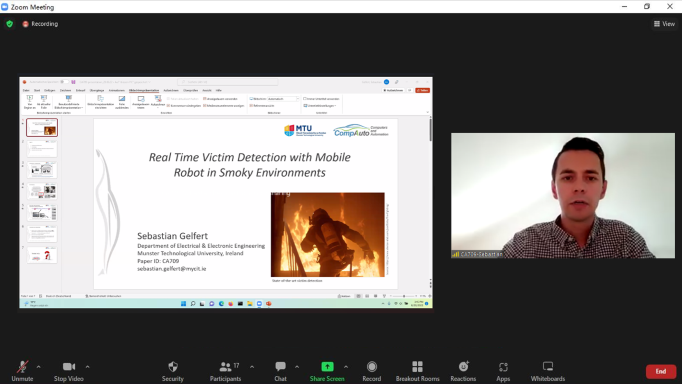This screenshot has height=384, width=682.
Task: Unmute the microphone
Action: (22, 371)
